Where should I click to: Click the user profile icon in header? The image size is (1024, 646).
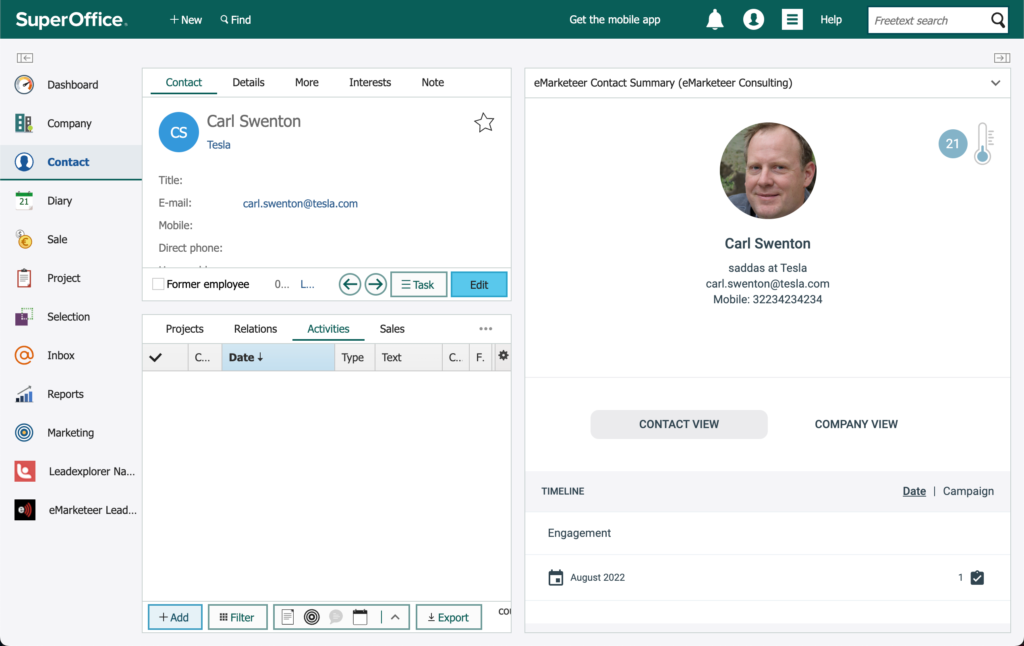(x=753, y=20)
